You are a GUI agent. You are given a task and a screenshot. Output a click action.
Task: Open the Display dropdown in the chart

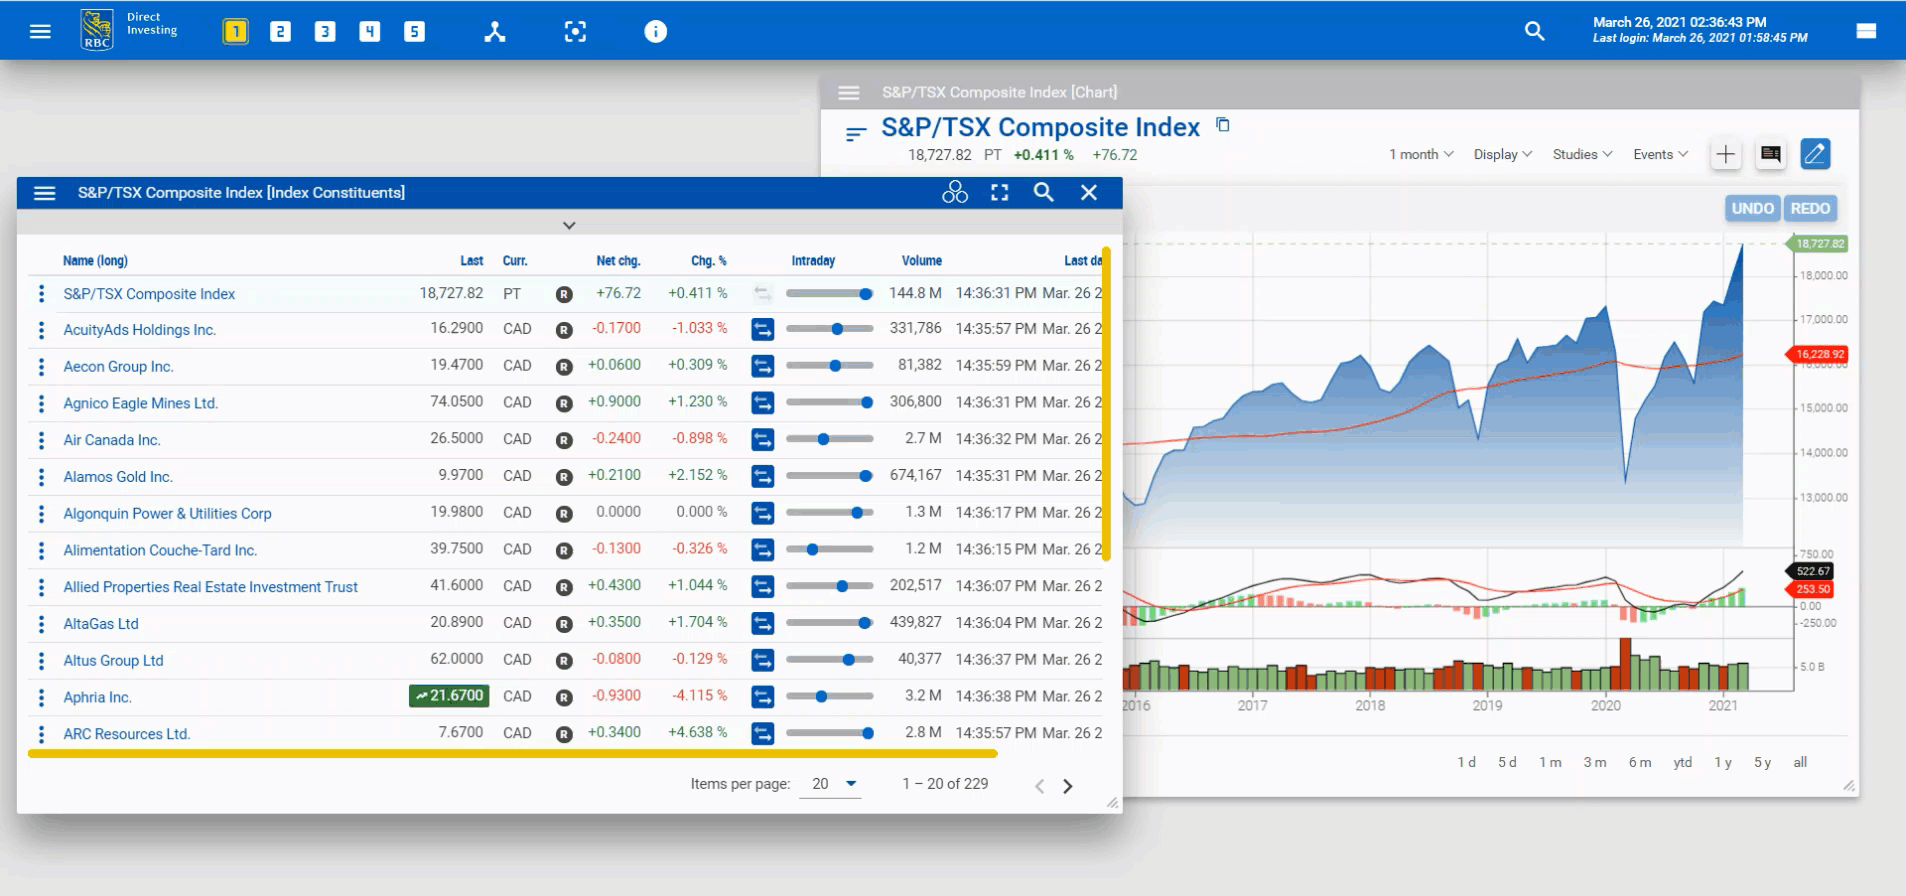tap(1503, 154)
